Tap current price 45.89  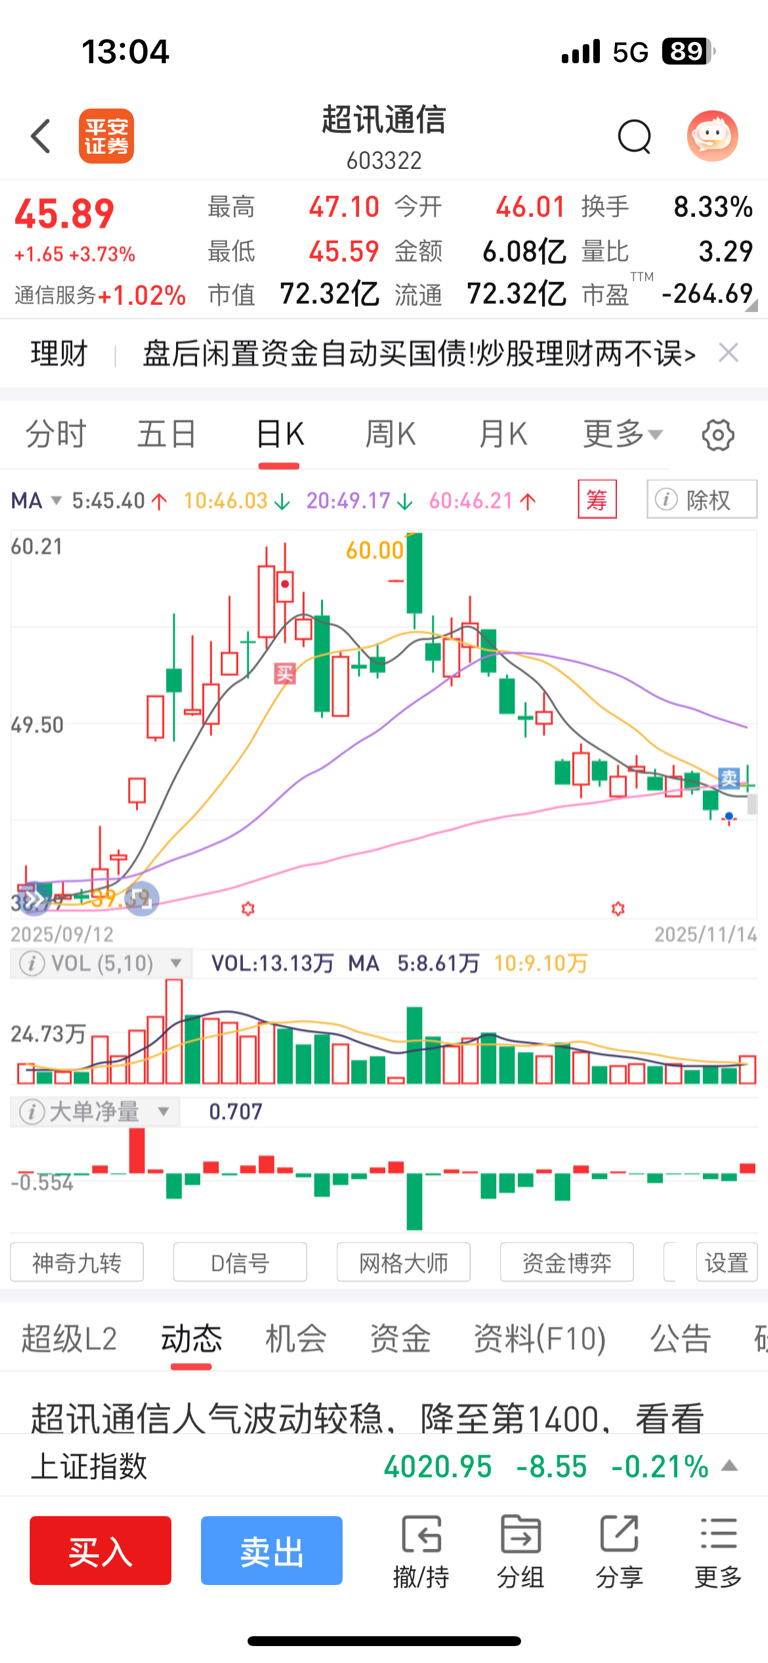click(65, 214)
